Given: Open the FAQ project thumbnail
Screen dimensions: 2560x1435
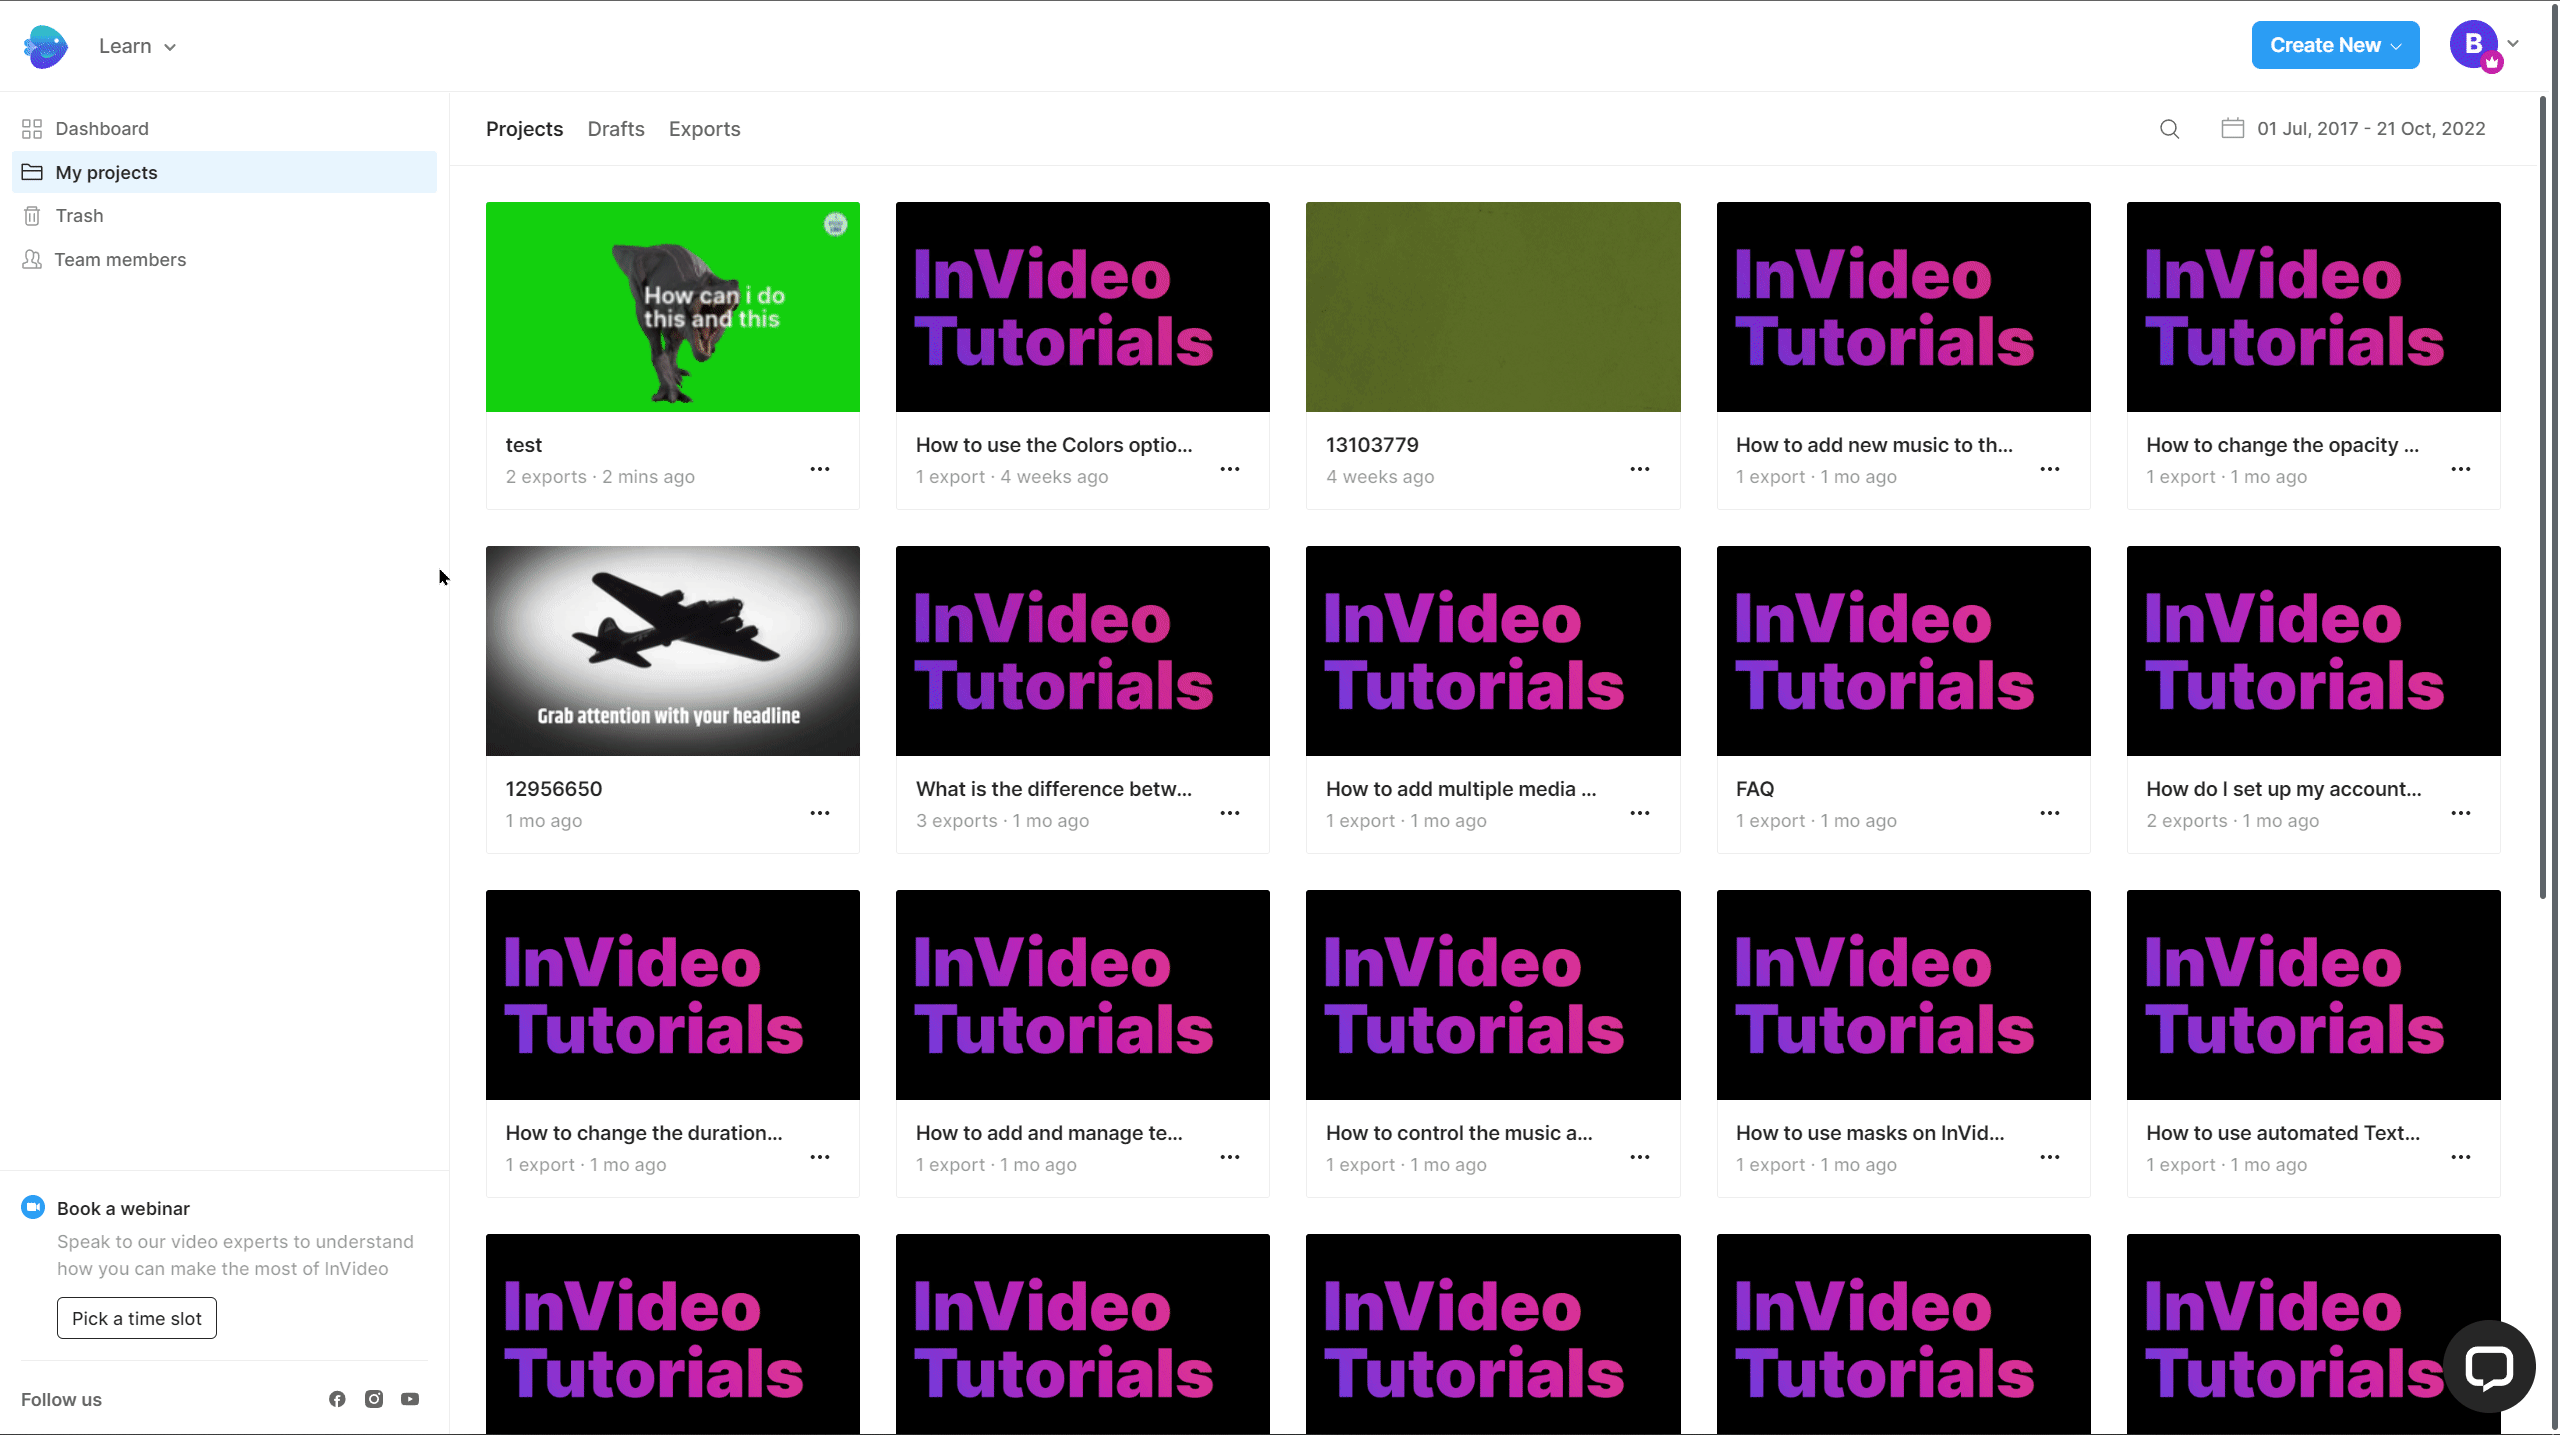Looking at the screenshot, I should click(1904, 651).
